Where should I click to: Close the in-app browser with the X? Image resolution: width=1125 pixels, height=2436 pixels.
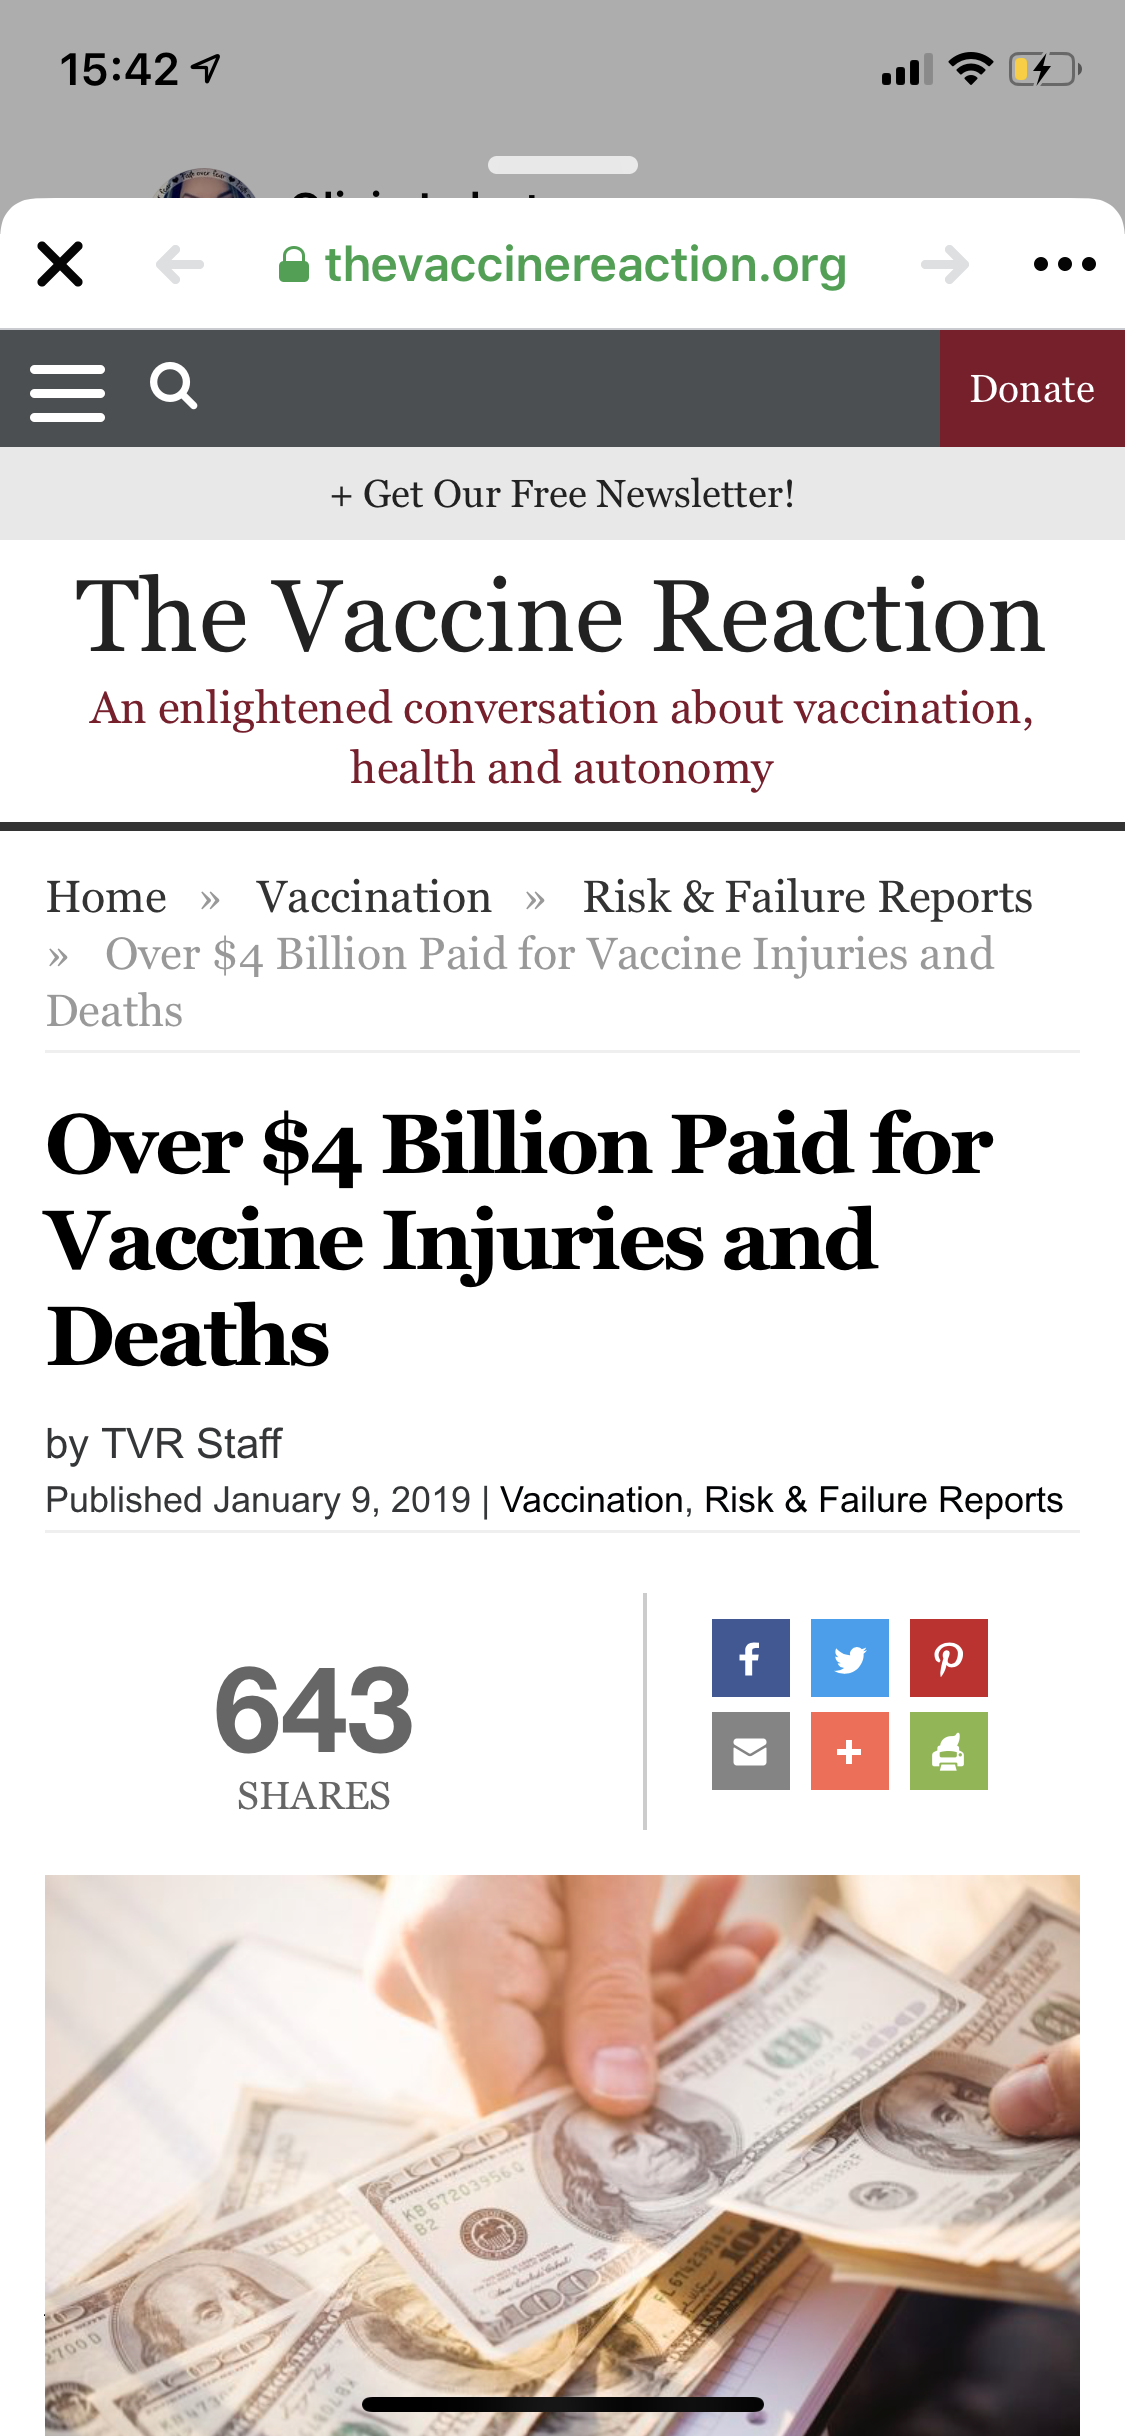click(x=60, y=265)
